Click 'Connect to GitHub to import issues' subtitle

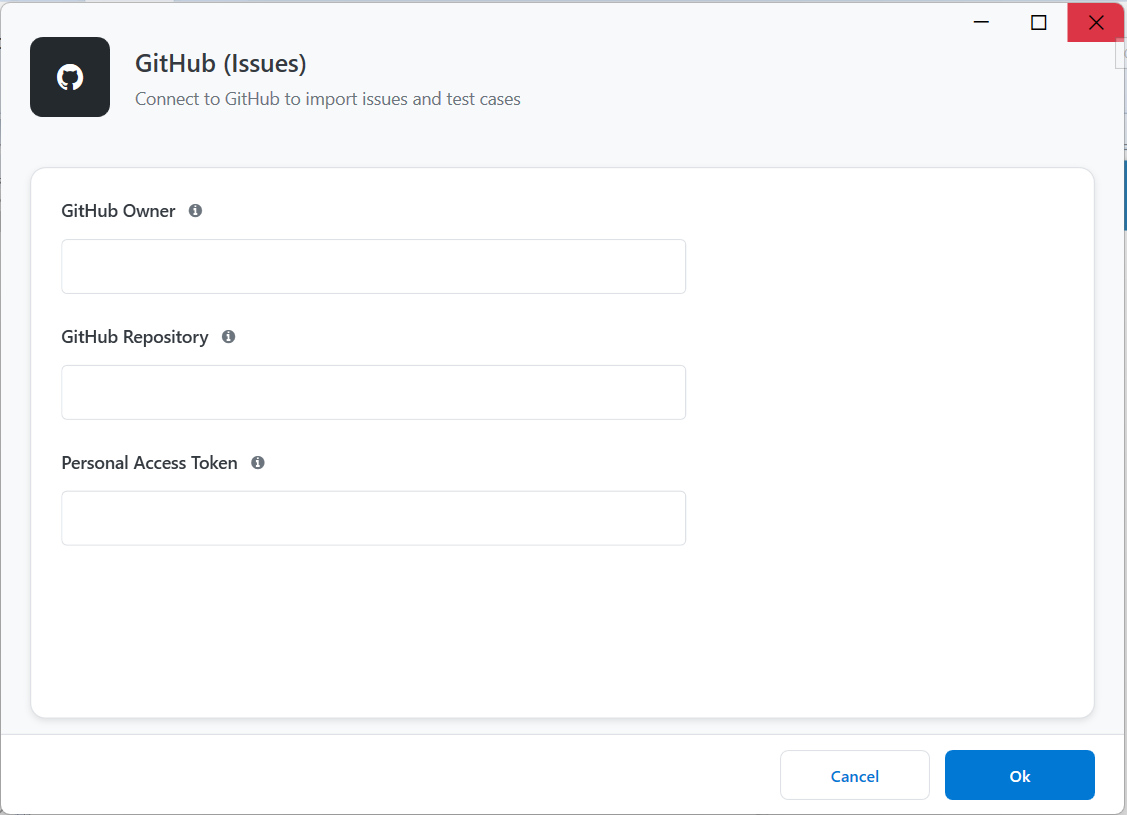[x=328, y=99]
